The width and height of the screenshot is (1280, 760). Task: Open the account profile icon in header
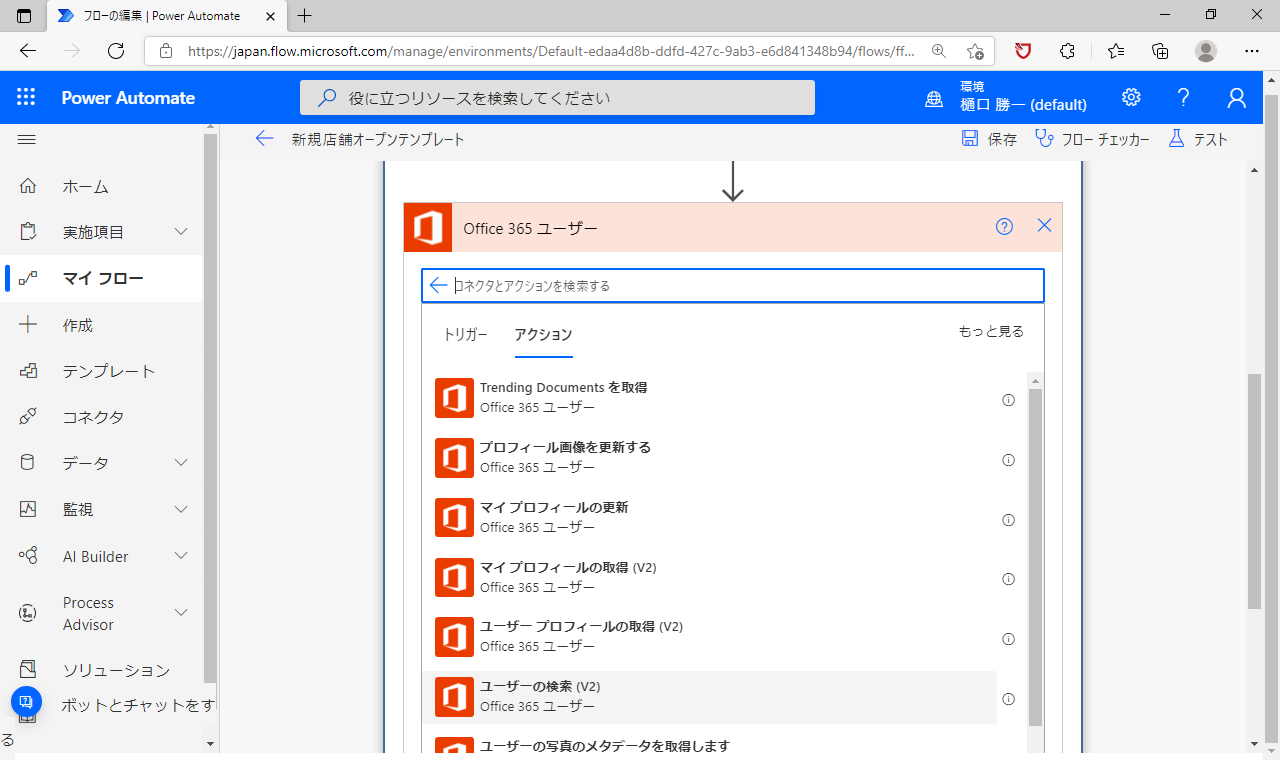(x=1237, y=97)
